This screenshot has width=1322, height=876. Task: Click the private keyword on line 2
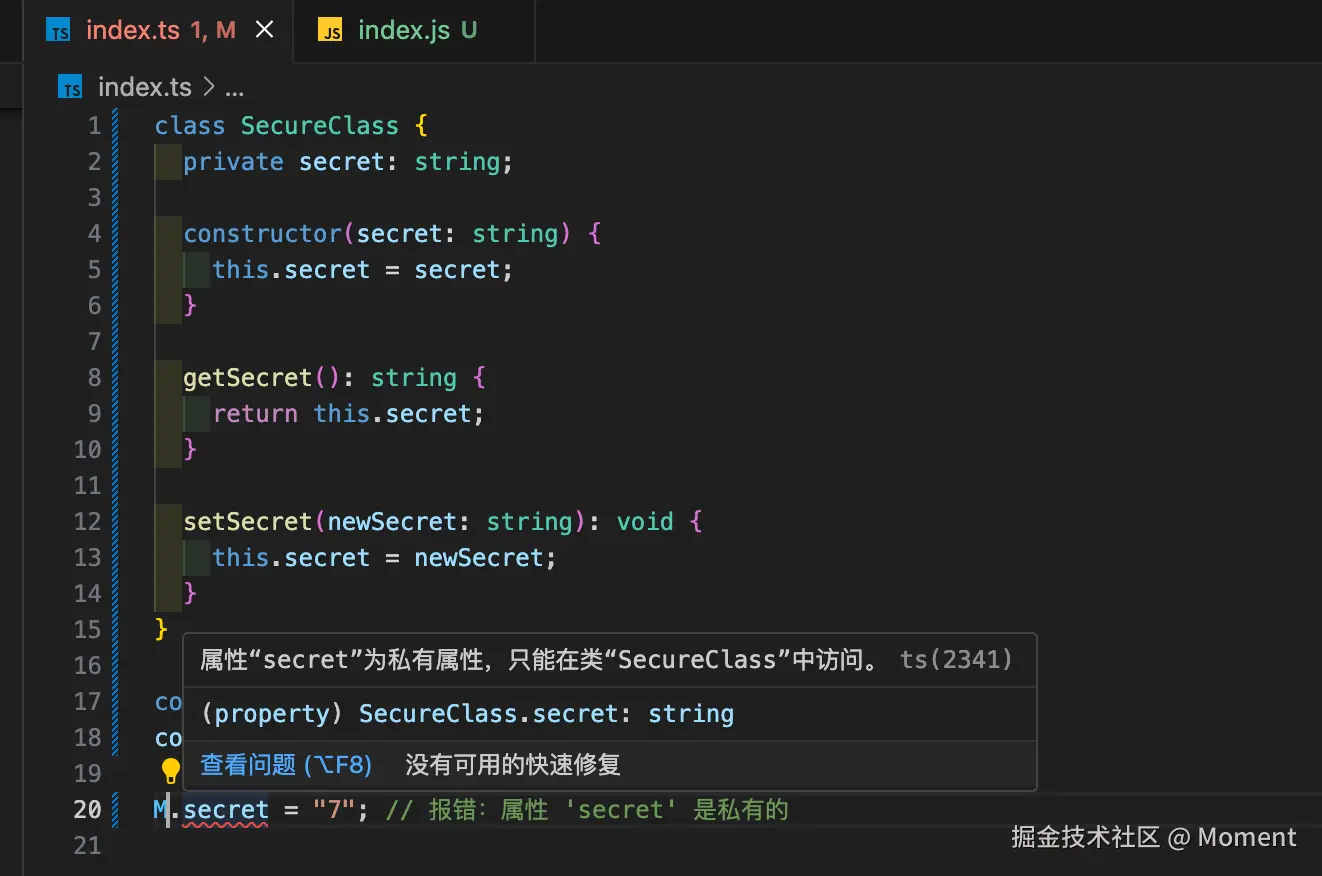point(233,161)
